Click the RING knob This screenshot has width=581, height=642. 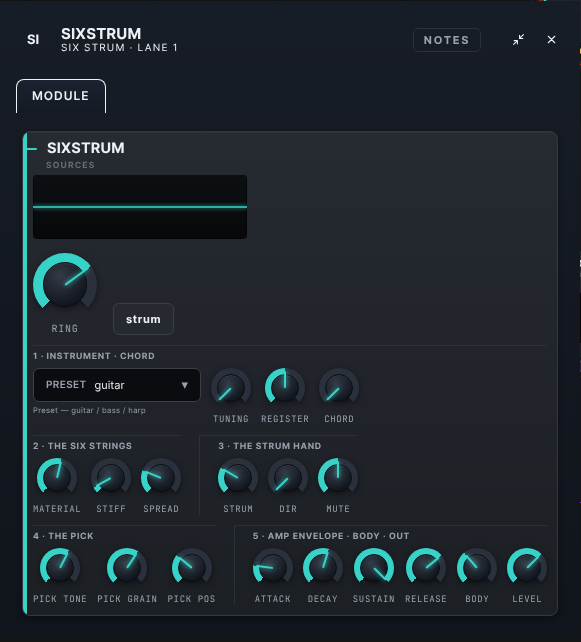pos(65,285)
